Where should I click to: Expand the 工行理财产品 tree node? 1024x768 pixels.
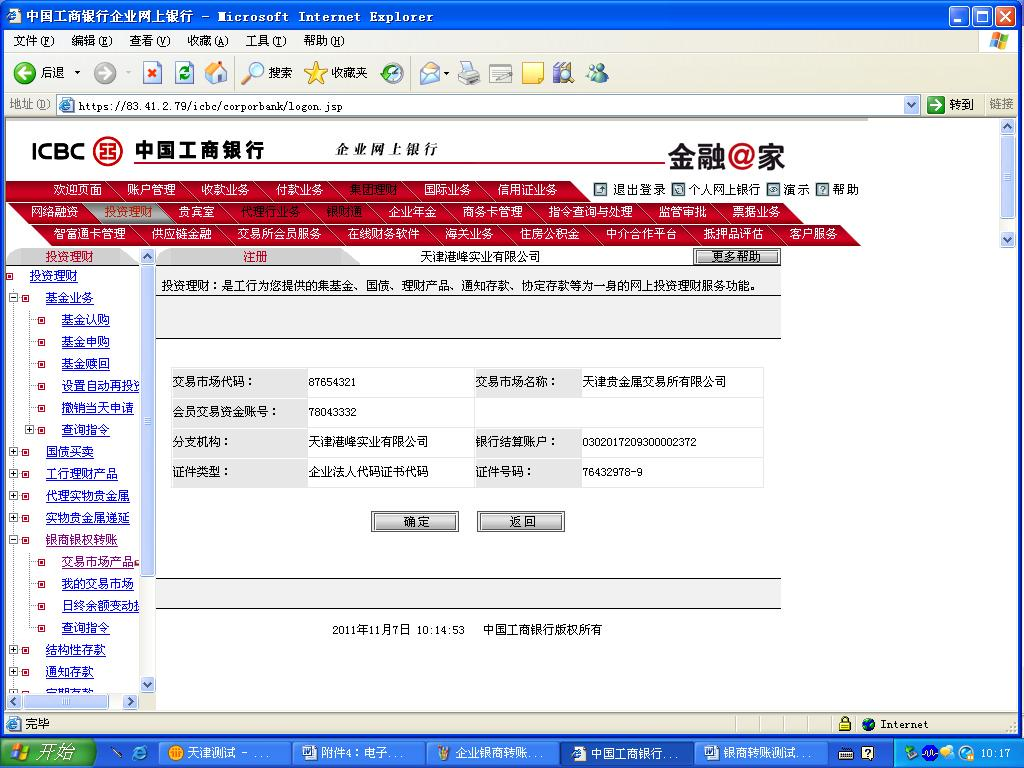coord(13,473)
